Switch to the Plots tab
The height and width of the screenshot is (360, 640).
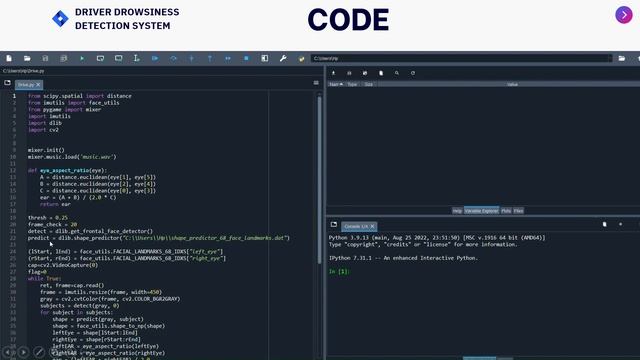pos(506,211)
